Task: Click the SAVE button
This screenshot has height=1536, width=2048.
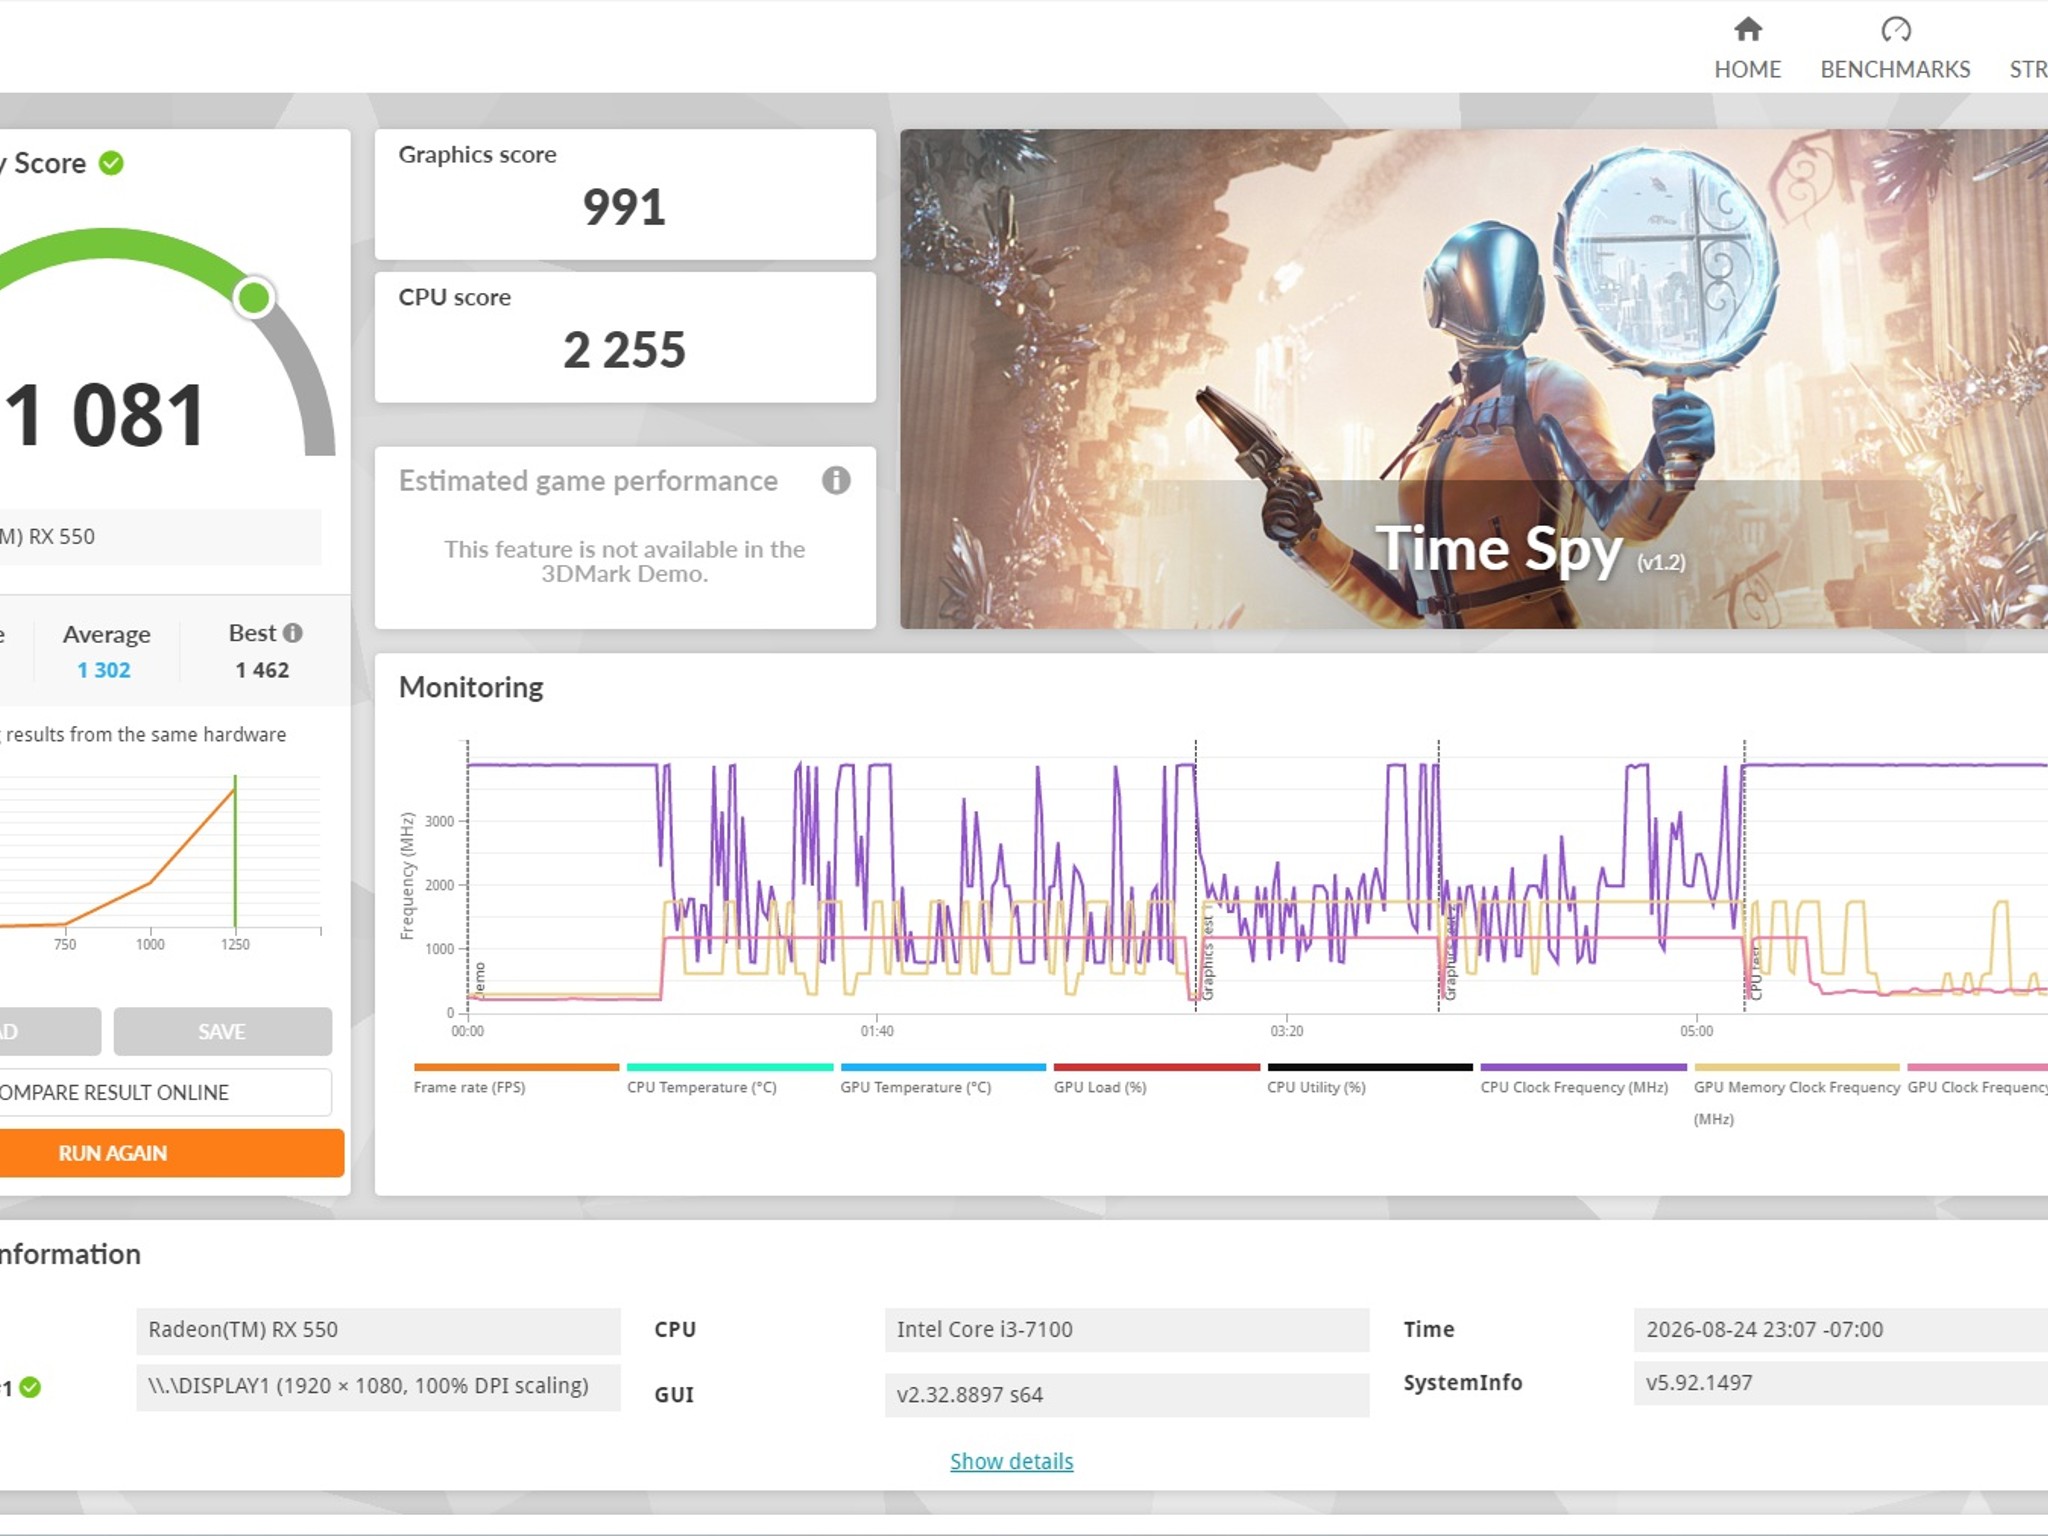Action: tap(222, 1031)
